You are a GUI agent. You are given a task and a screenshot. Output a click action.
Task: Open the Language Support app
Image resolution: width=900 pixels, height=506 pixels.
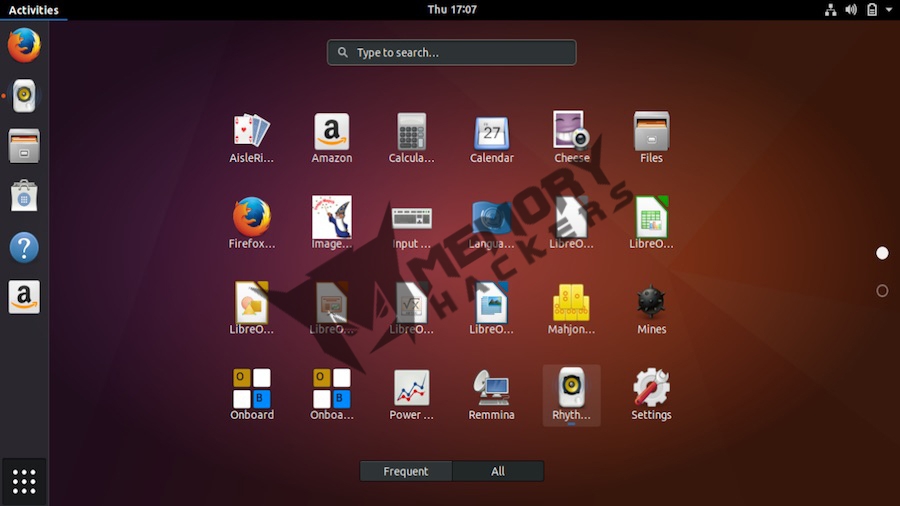pos(491,223)
